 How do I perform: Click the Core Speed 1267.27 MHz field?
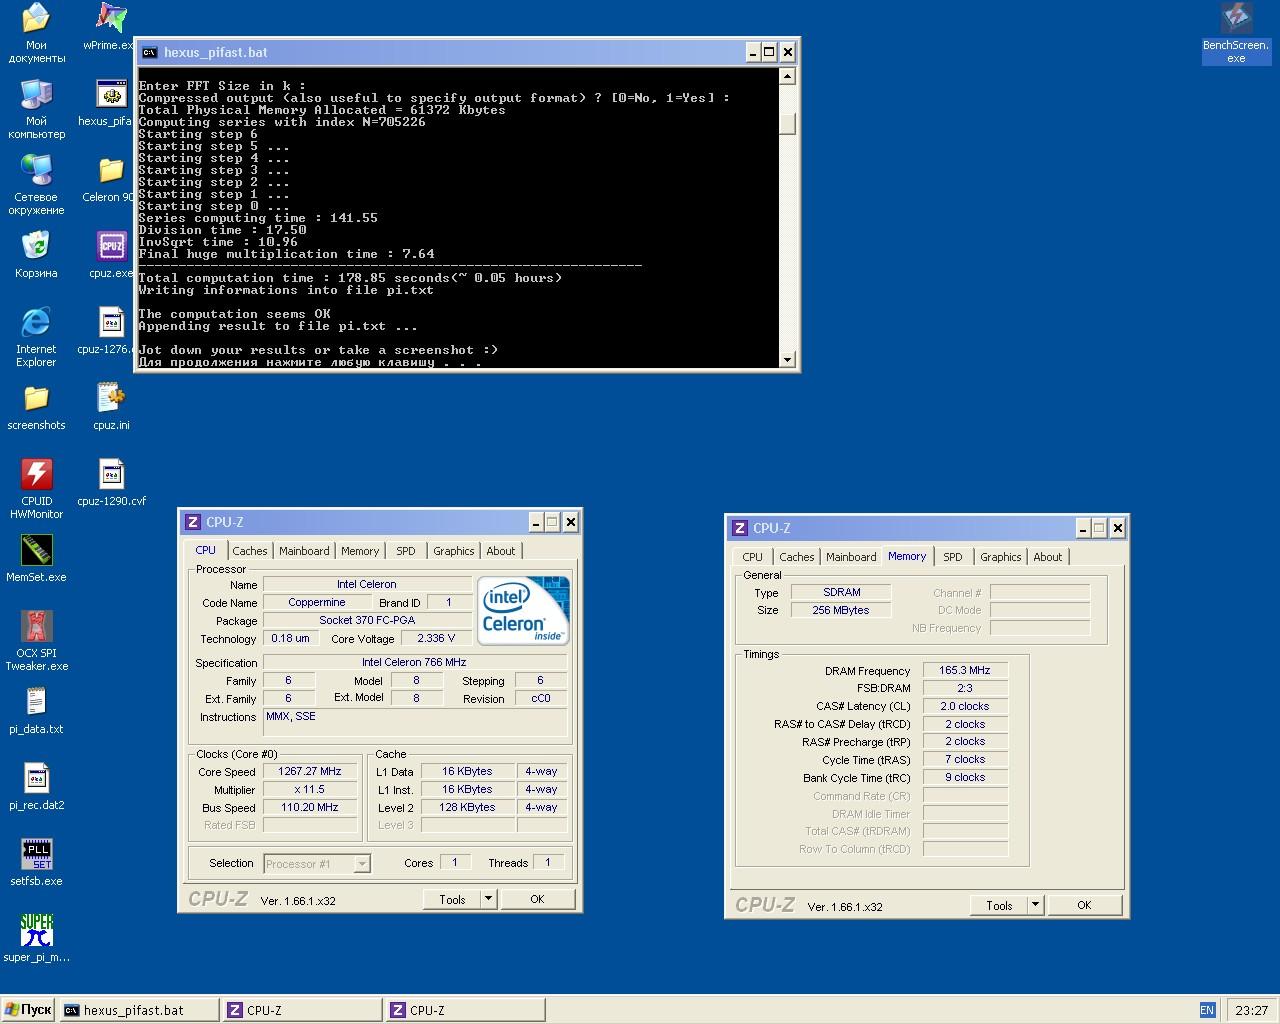310,772
